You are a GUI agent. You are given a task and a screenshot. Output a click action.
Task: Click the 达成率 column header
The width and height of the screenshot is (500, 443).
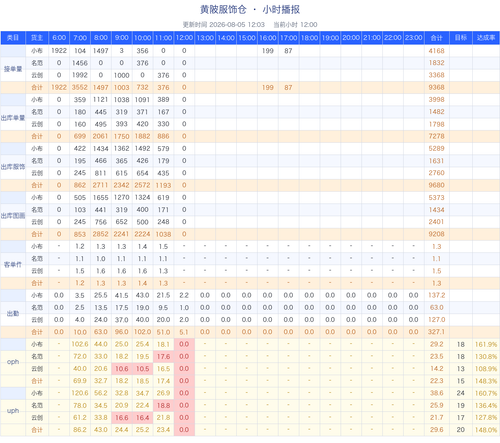(x=486, y=38)
